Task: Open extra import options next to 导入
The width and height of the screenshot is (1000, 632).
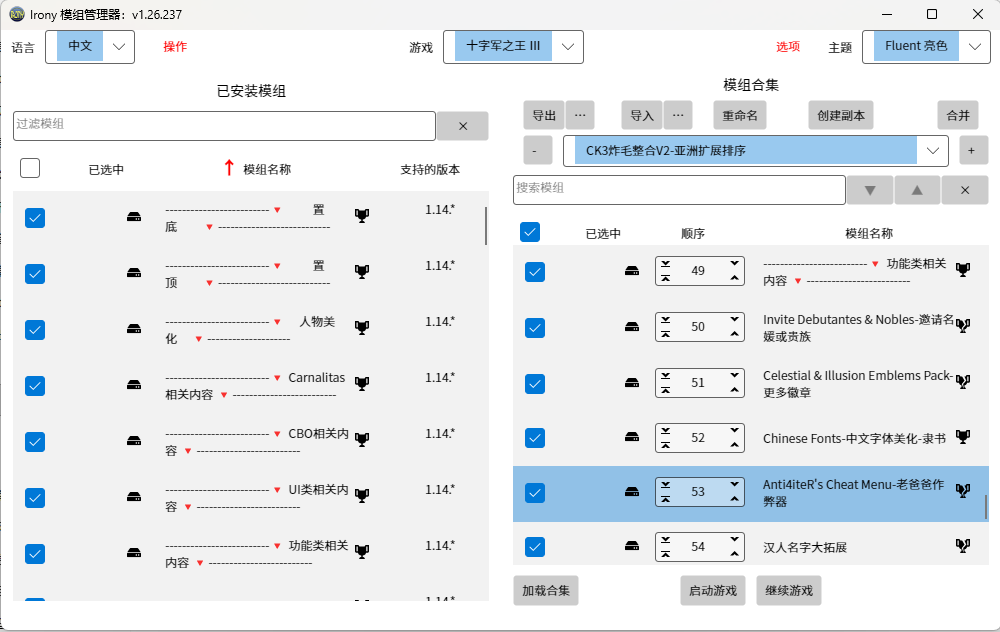Action: (x=678, y=115)
